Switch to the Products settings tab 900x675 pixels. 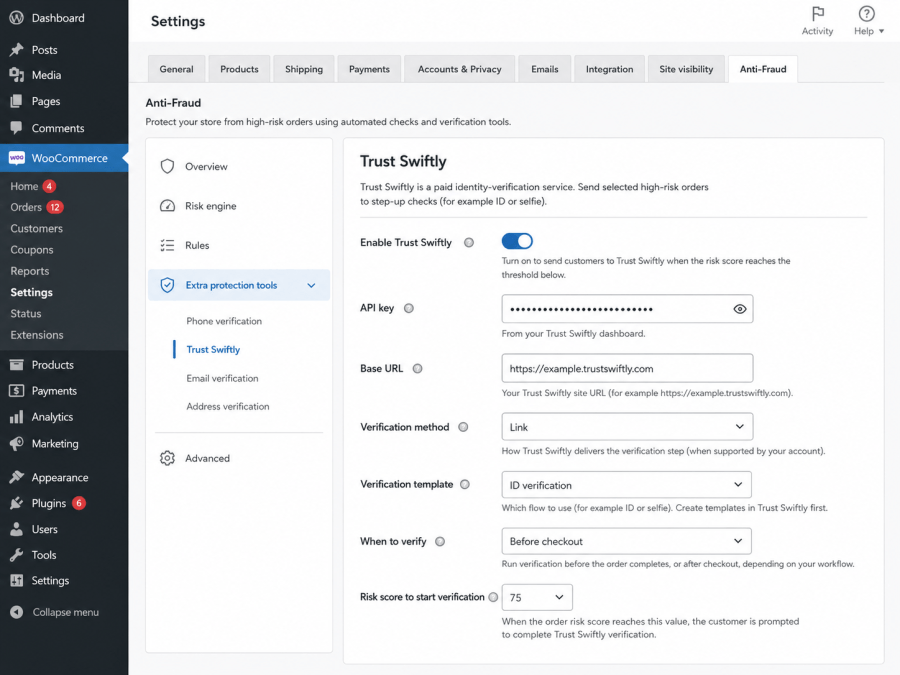(239, 69)
